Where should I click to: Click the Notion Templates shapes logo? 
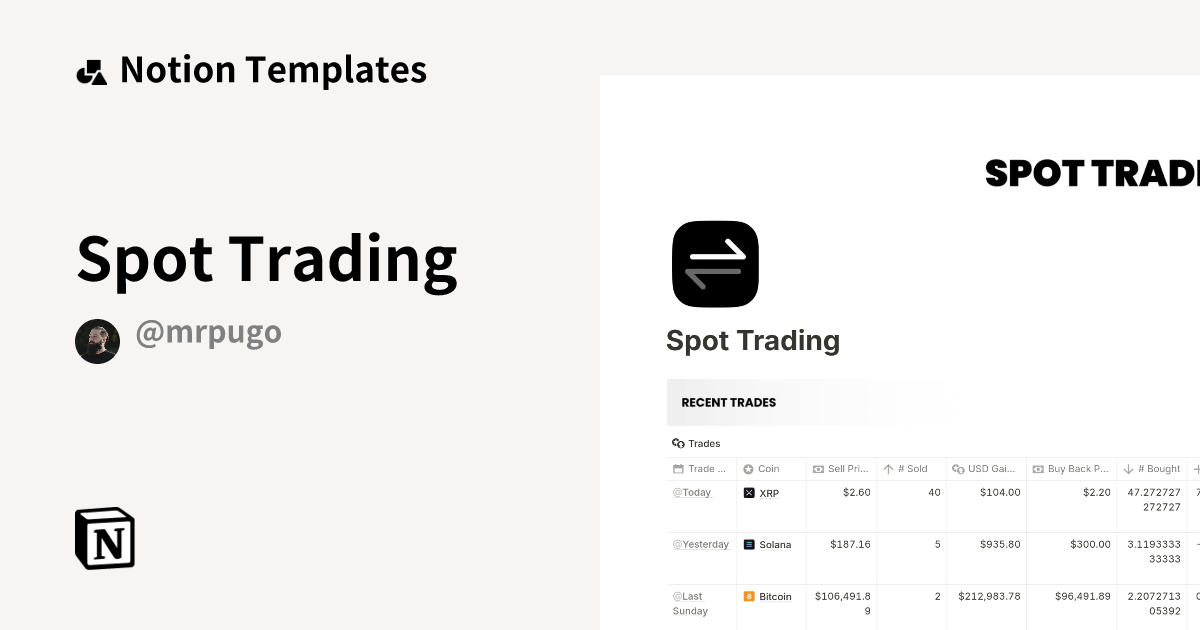click(x=92, y=72)
